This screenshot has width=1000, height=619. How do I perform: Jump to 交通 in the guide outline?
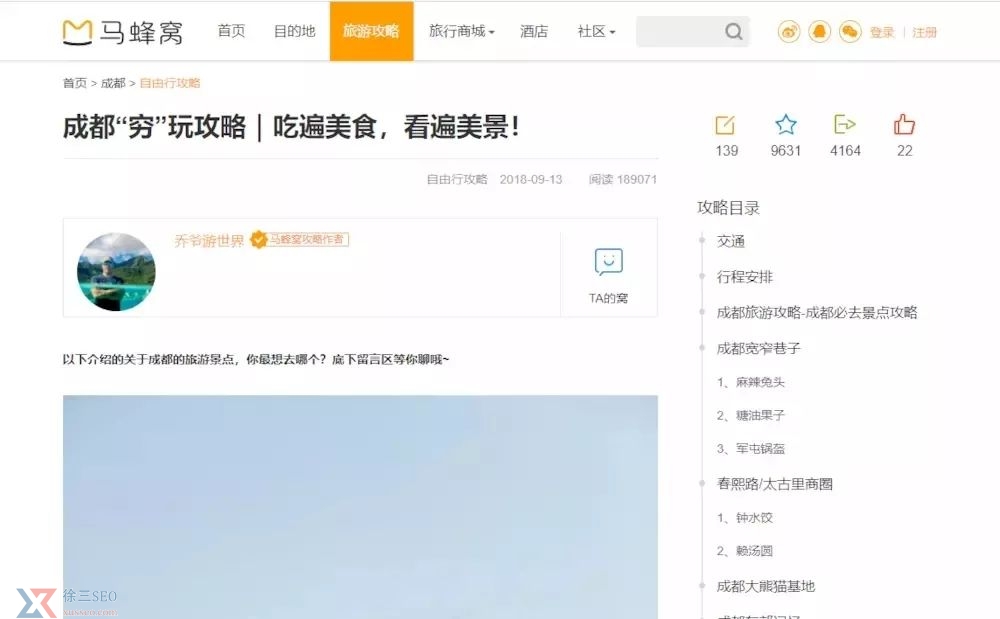(x=732, y=241)
